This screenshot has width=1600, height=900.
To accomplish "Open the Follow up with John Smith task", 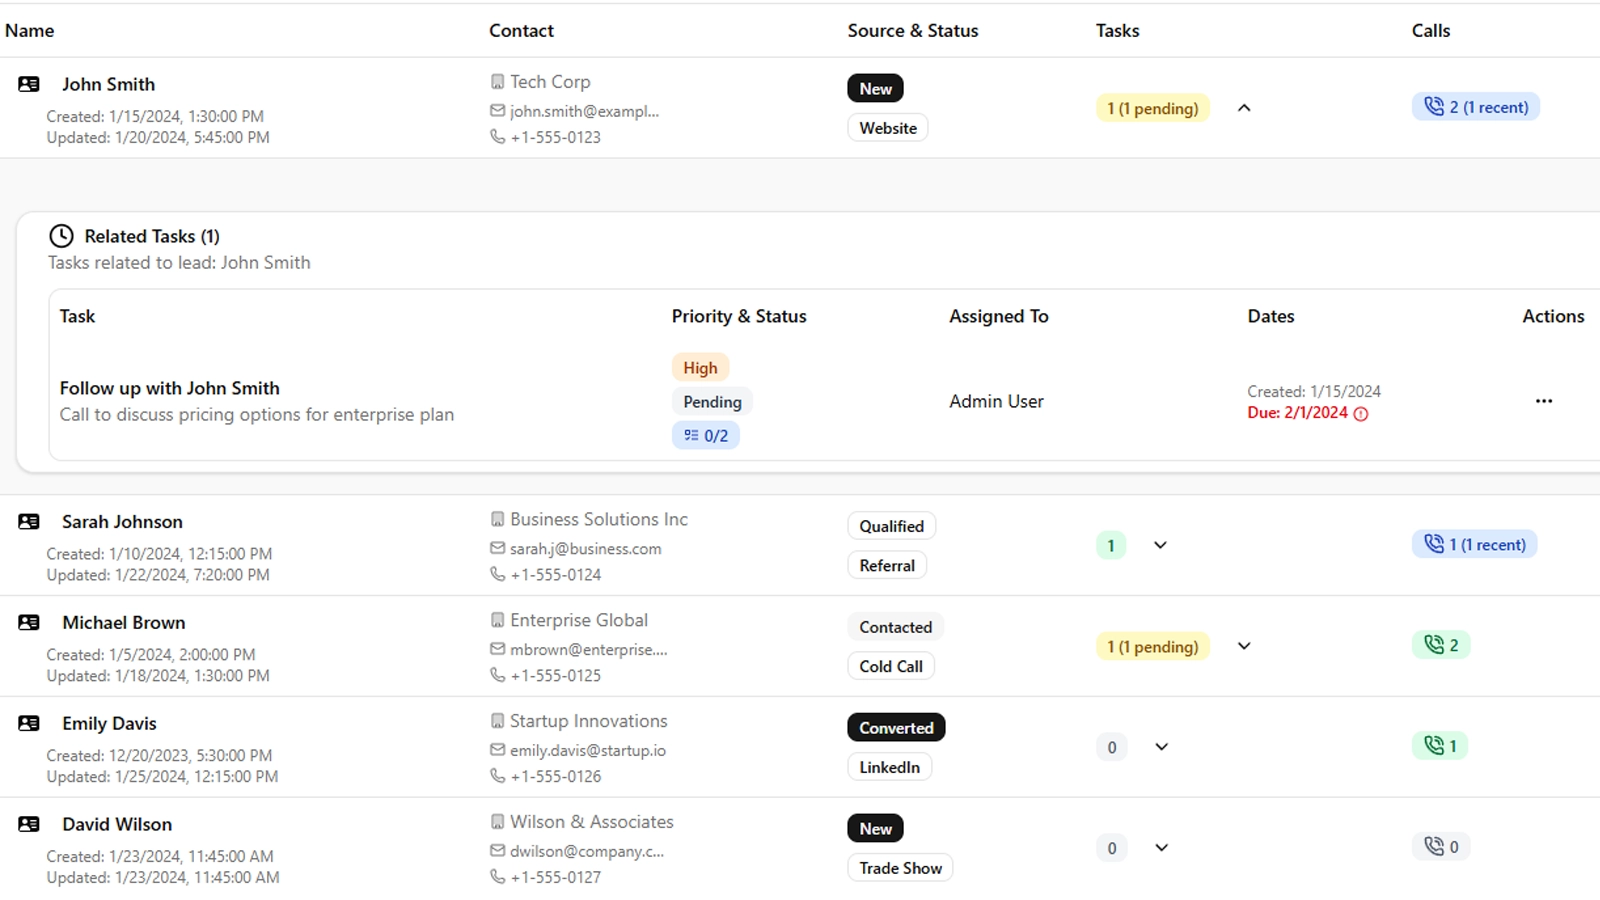I will [169, 388].
